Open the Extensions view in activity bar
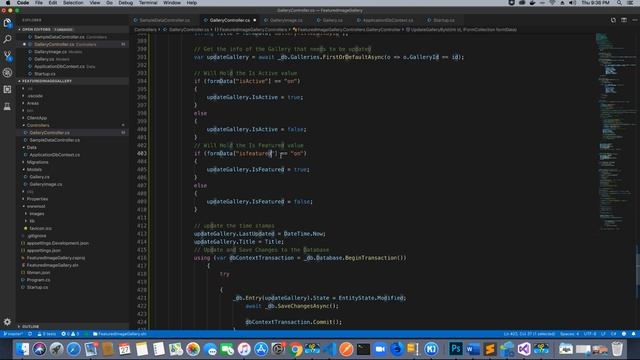This screenshot has height=360, width=640. (7, 89)
